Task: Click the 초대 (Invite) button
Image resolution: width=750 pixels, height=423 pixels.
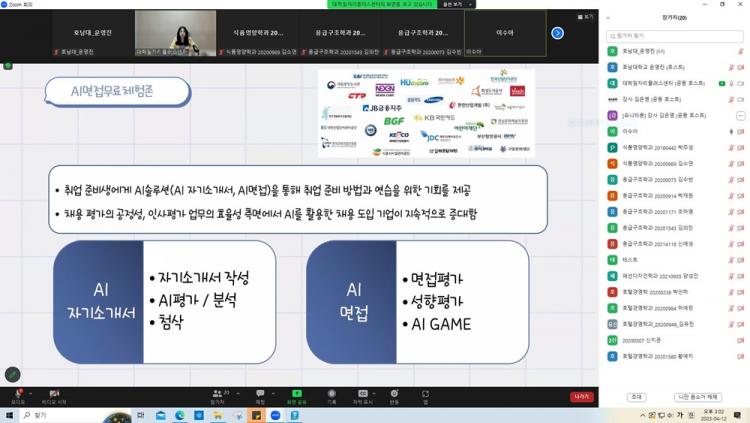Action: (636, 397)
